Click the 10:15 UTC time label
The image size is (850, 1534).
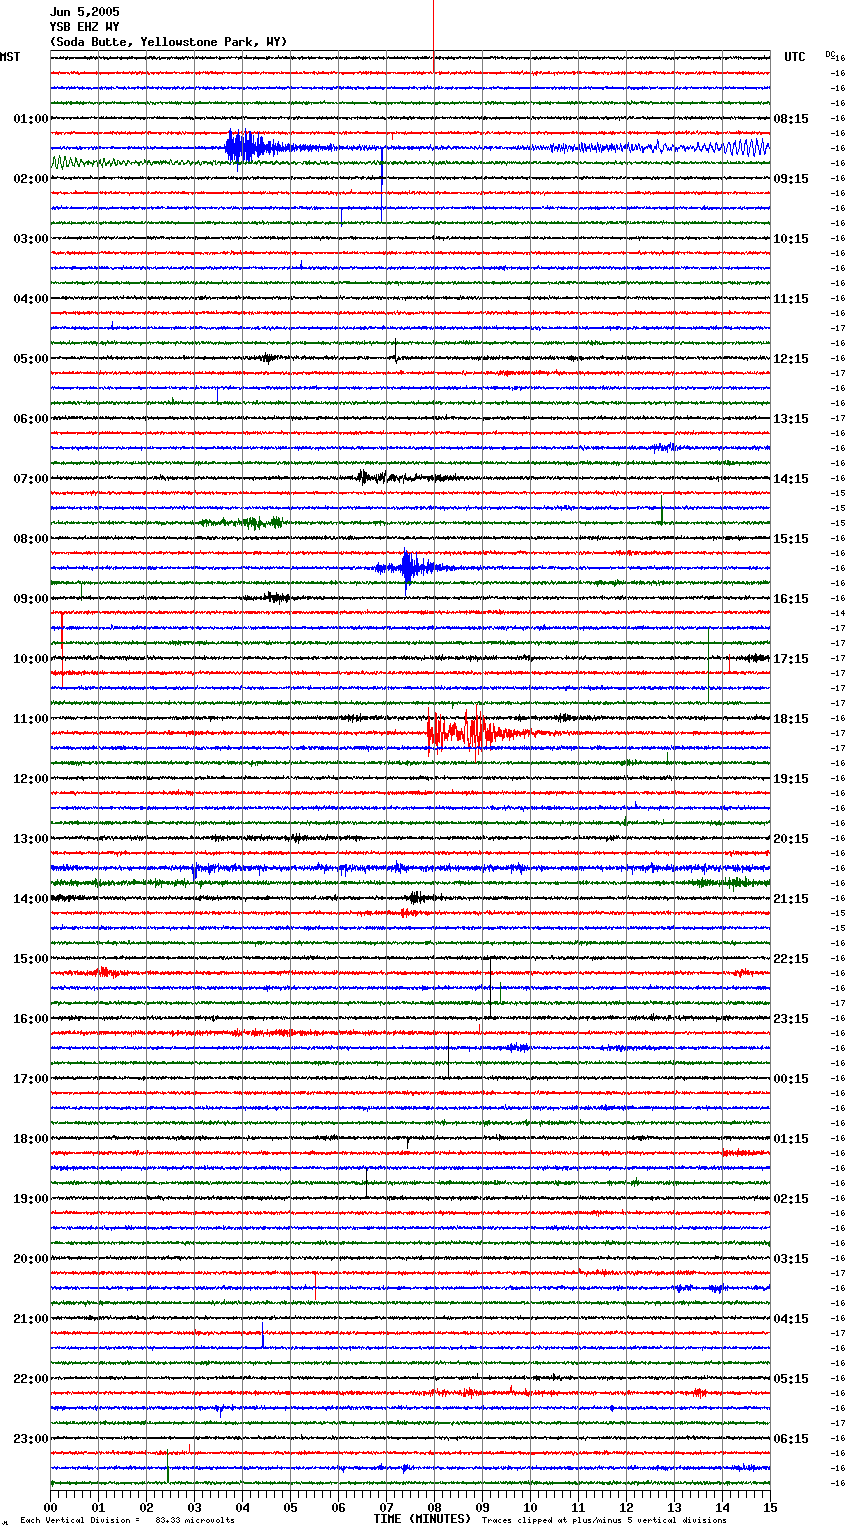[791, 239]
